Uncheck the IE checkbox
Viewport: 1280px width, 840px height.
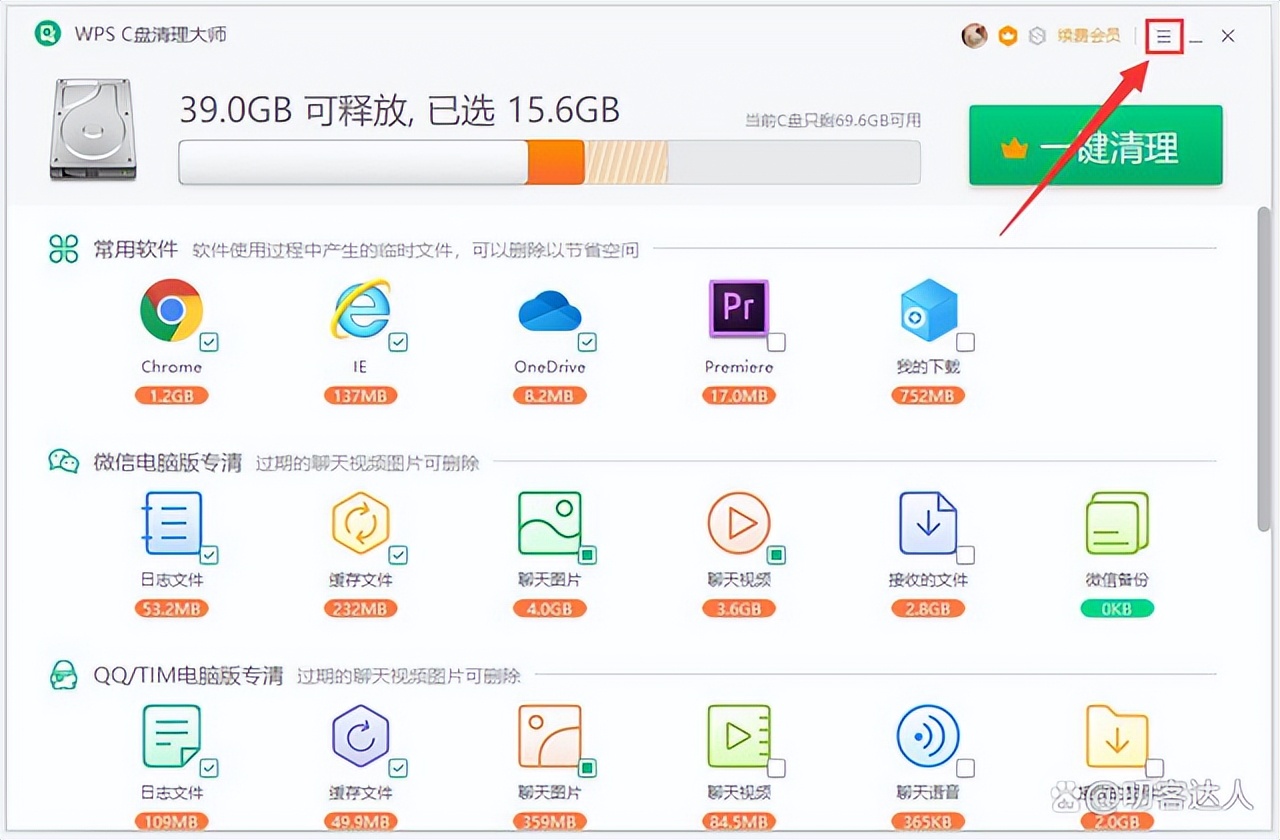click(398, 343)
